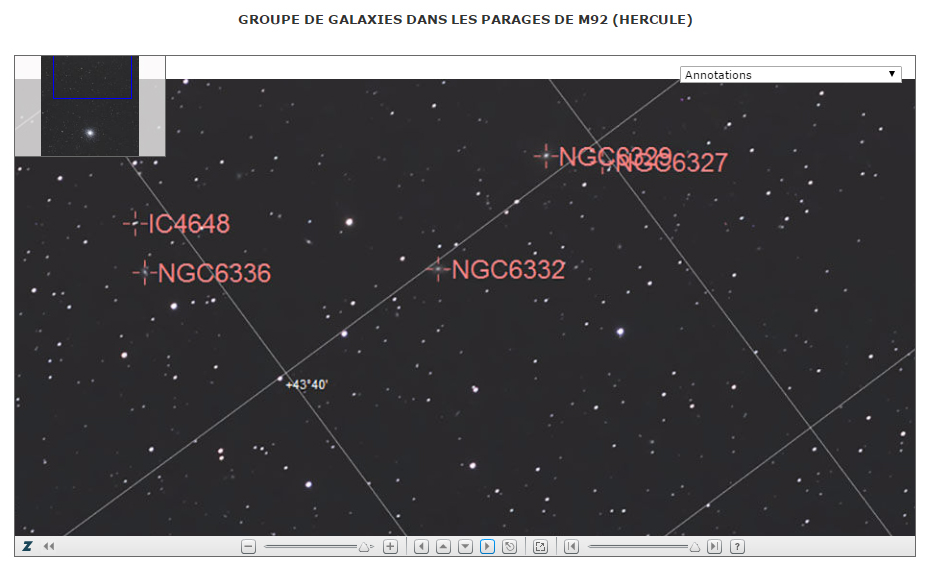The image size is (927, 572).
Task: Pan the image right with arrow button
Action: point(487,547)
